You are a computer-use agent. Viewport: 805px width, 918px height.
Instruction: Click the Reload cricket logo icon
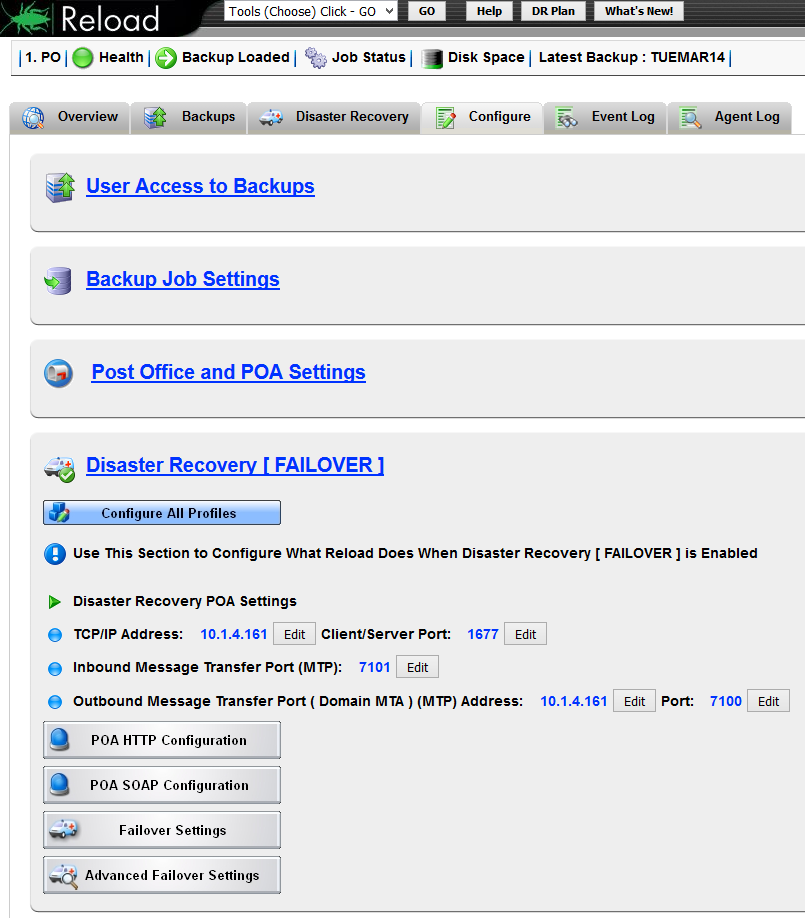(26, 18)
